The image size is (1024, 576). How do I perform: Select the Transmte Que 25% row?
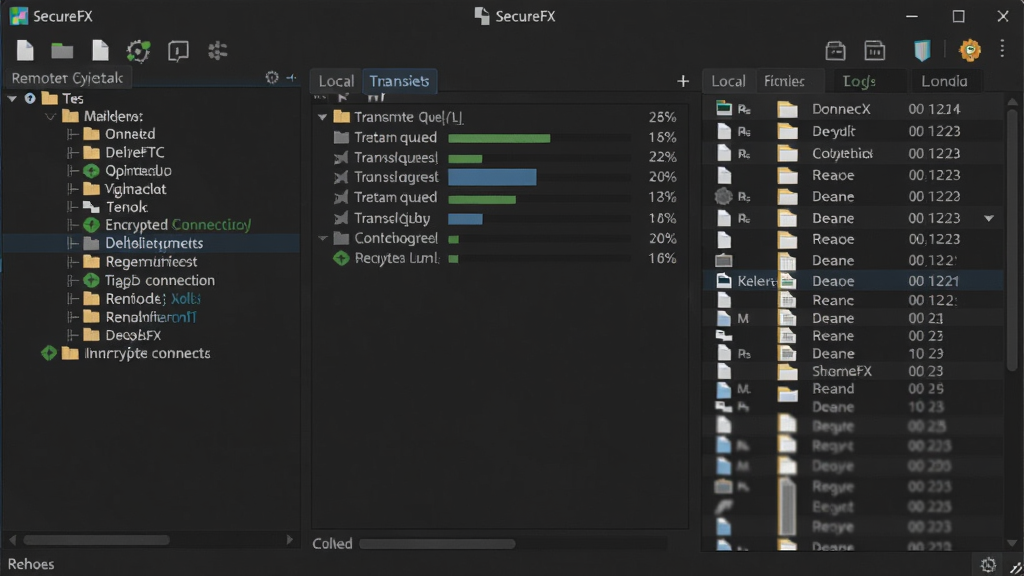(499, 118)
